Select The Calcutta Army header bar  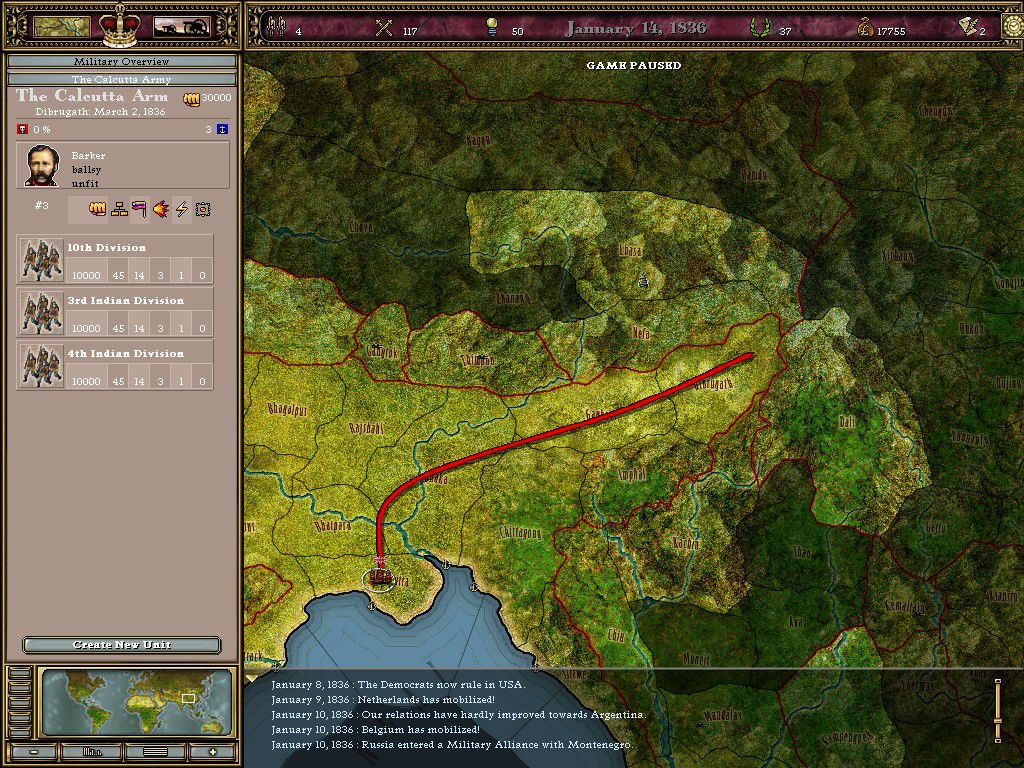pos(121,79)
